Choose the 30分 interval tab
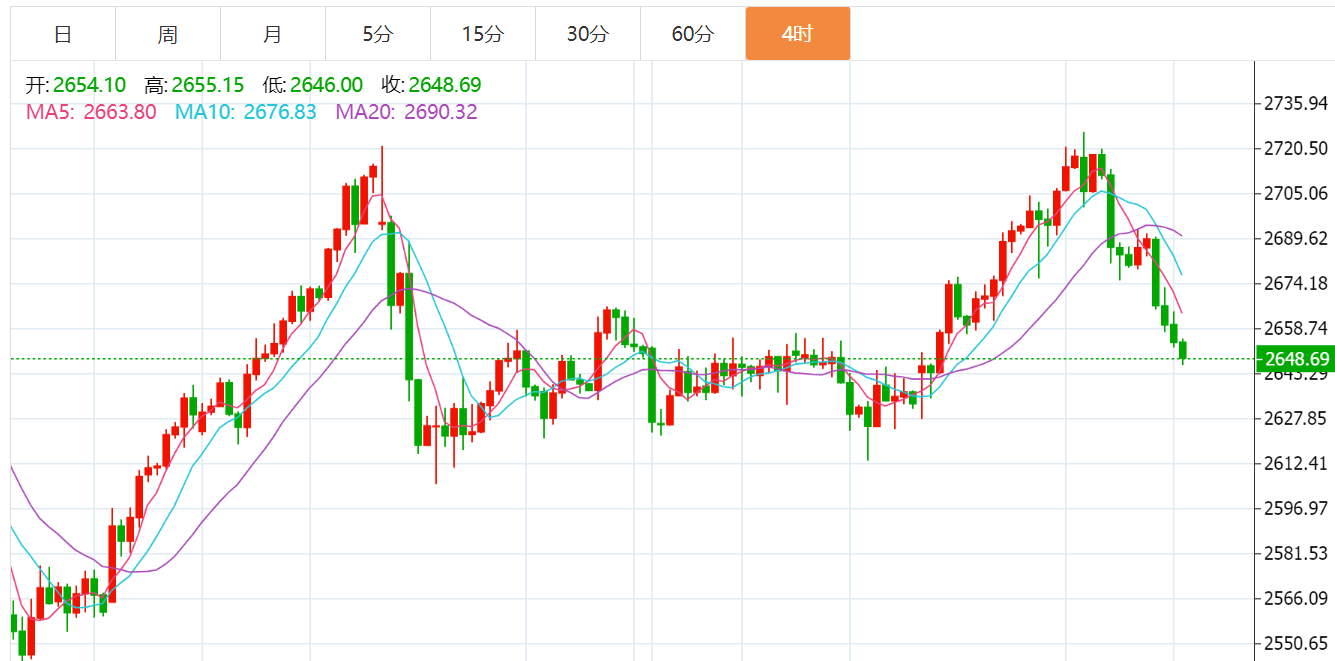1335x661 pixels. click(588, 34)
